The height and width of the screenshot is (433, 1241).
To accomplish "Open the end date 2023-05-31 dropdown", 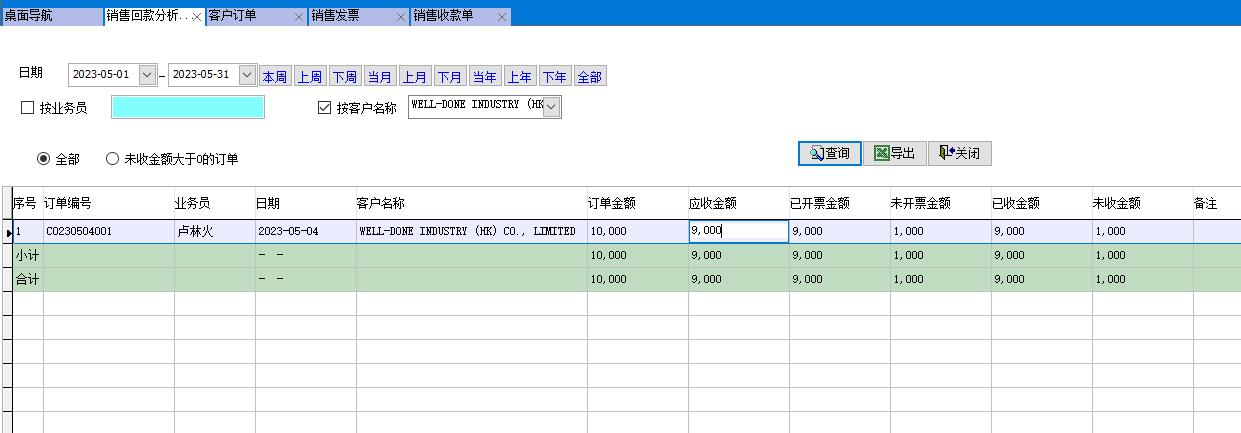I will tap(247, 75).
